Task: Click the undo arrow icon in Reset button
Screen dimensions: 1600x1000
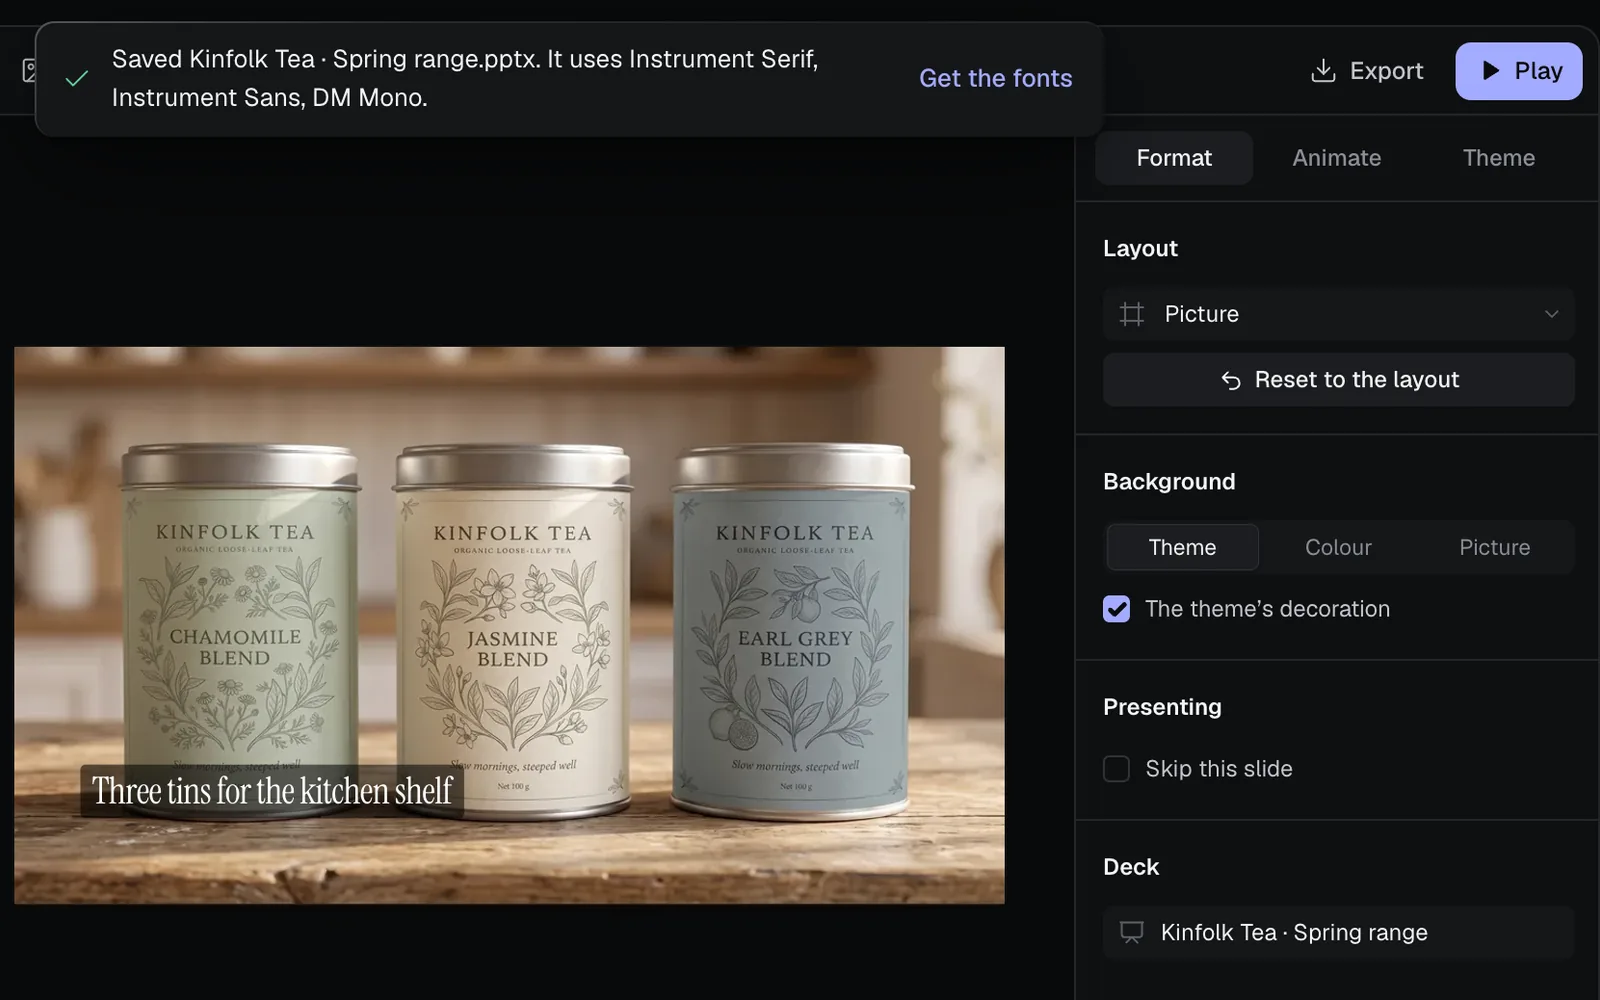Action: coord(1231,380)
